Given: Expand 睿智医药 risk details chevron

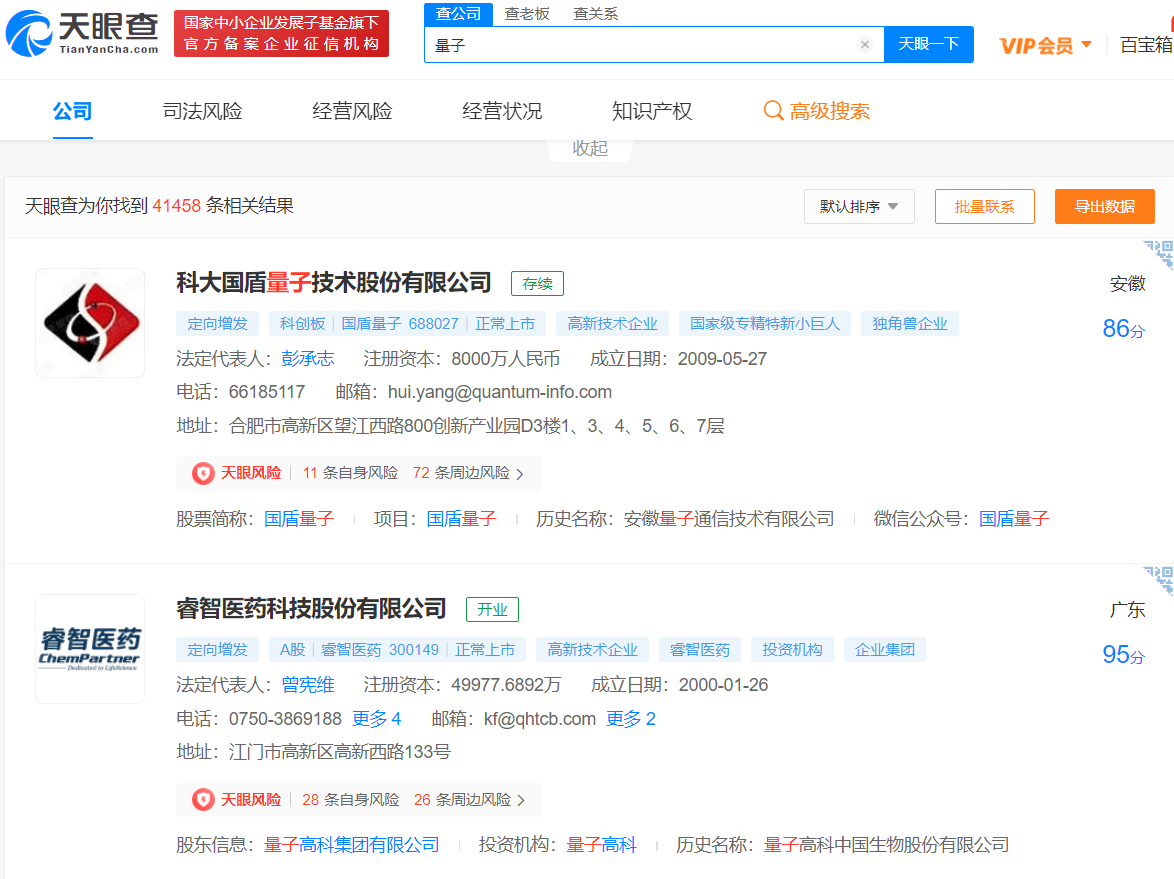Looking at the screenshot, I should point(521,800).
